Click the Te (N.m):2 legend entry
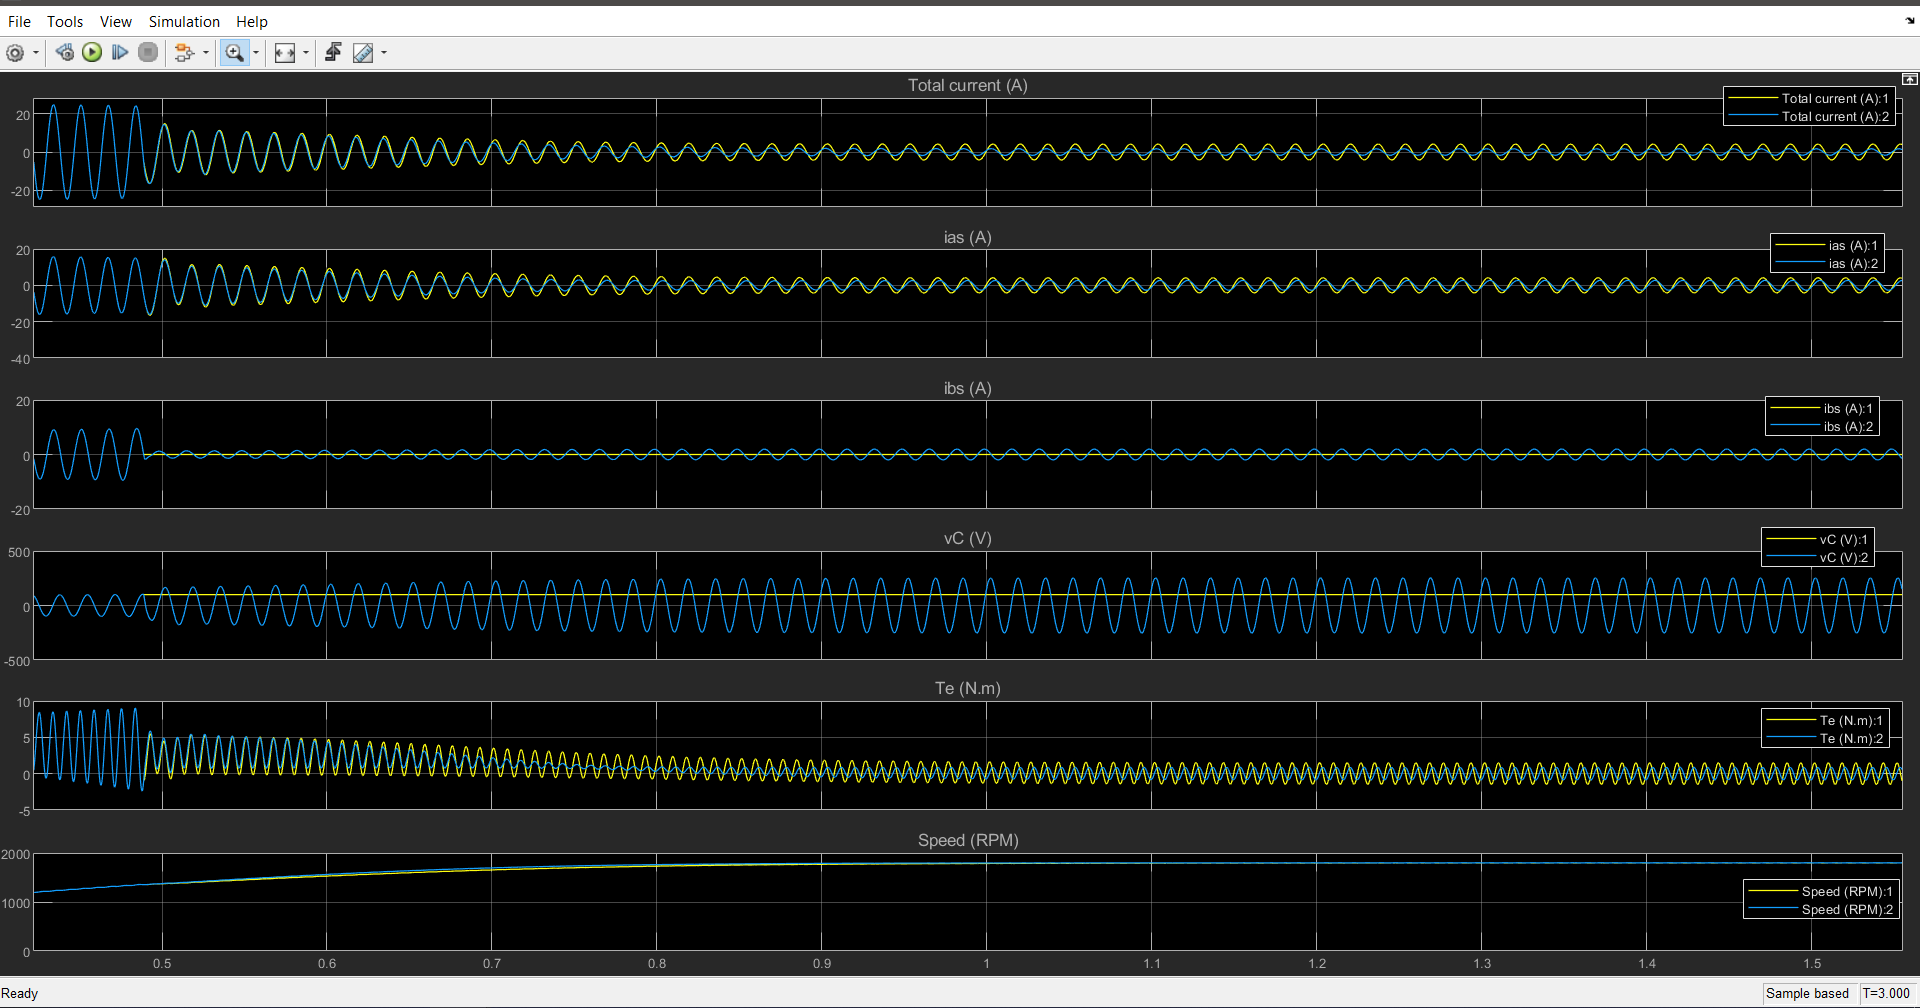The height and width of the screenshot is (1008, 1920). point(1850,738)
